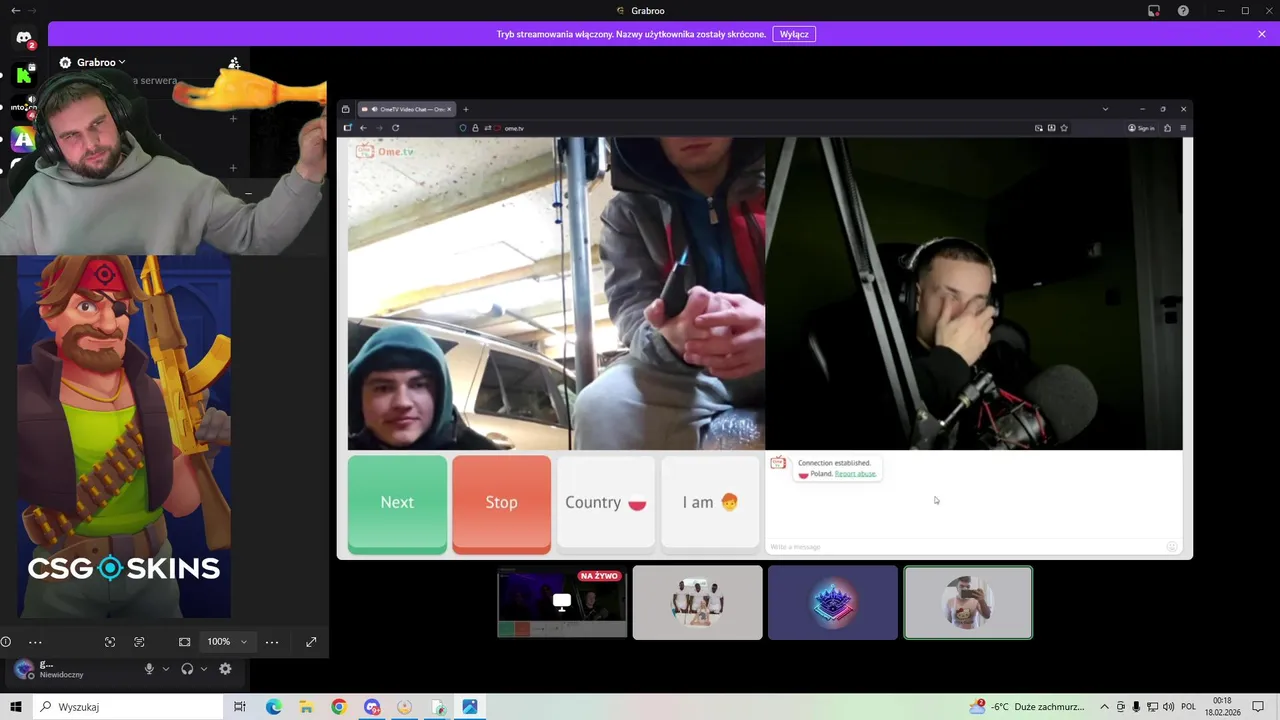Viewport: 1280px width, 720px height.
Task: Focus the 'Write a message' chat field
Action: (965, 547)
